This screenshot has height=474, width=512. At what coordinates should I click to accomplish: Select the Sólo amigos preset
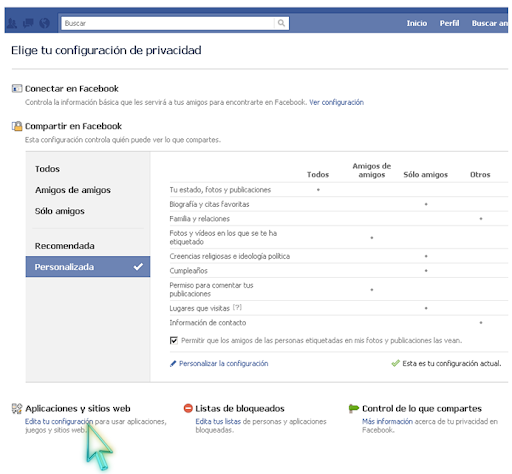click(60, 211)
